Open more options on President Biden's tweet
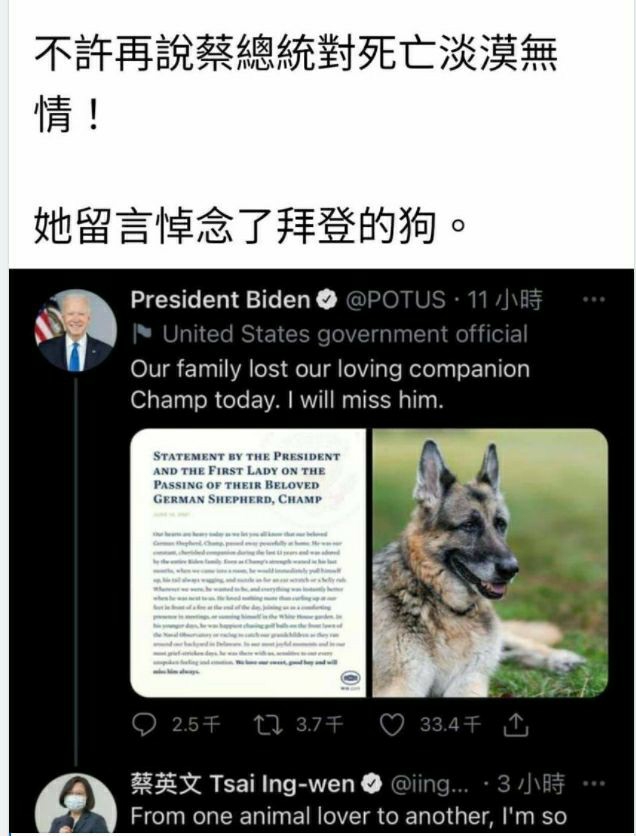 tap(594, 300)
